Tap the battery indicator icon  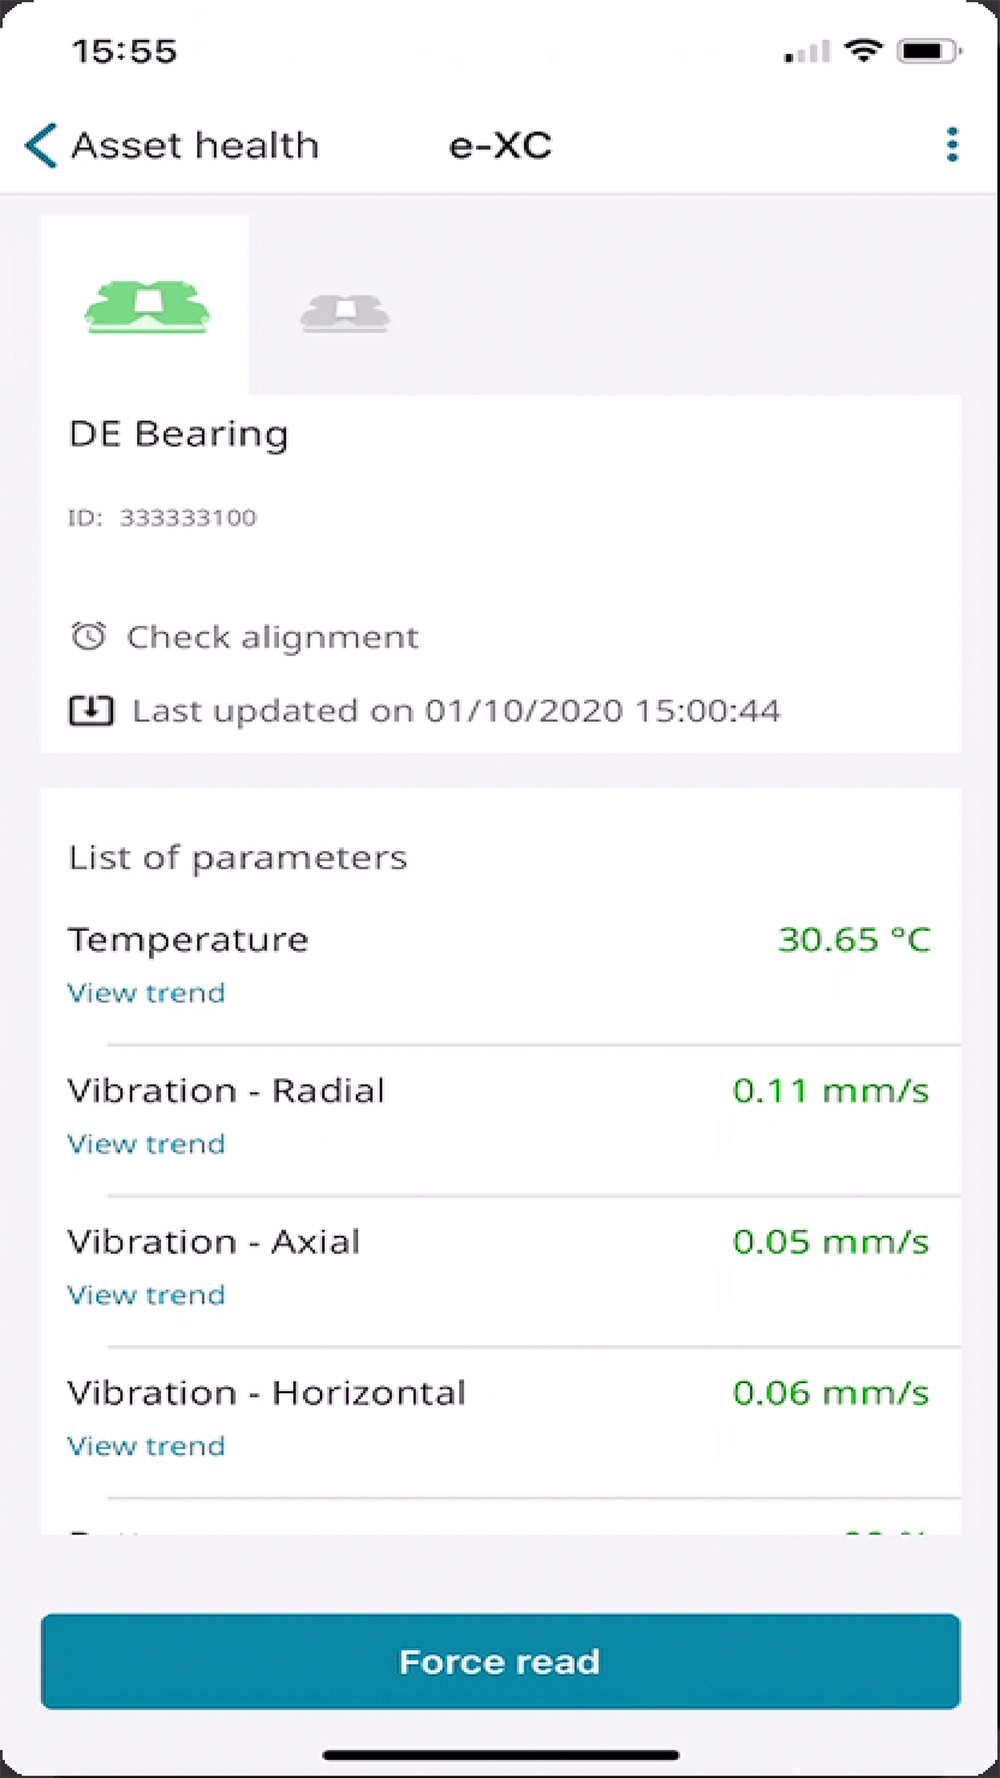(929, 50)
